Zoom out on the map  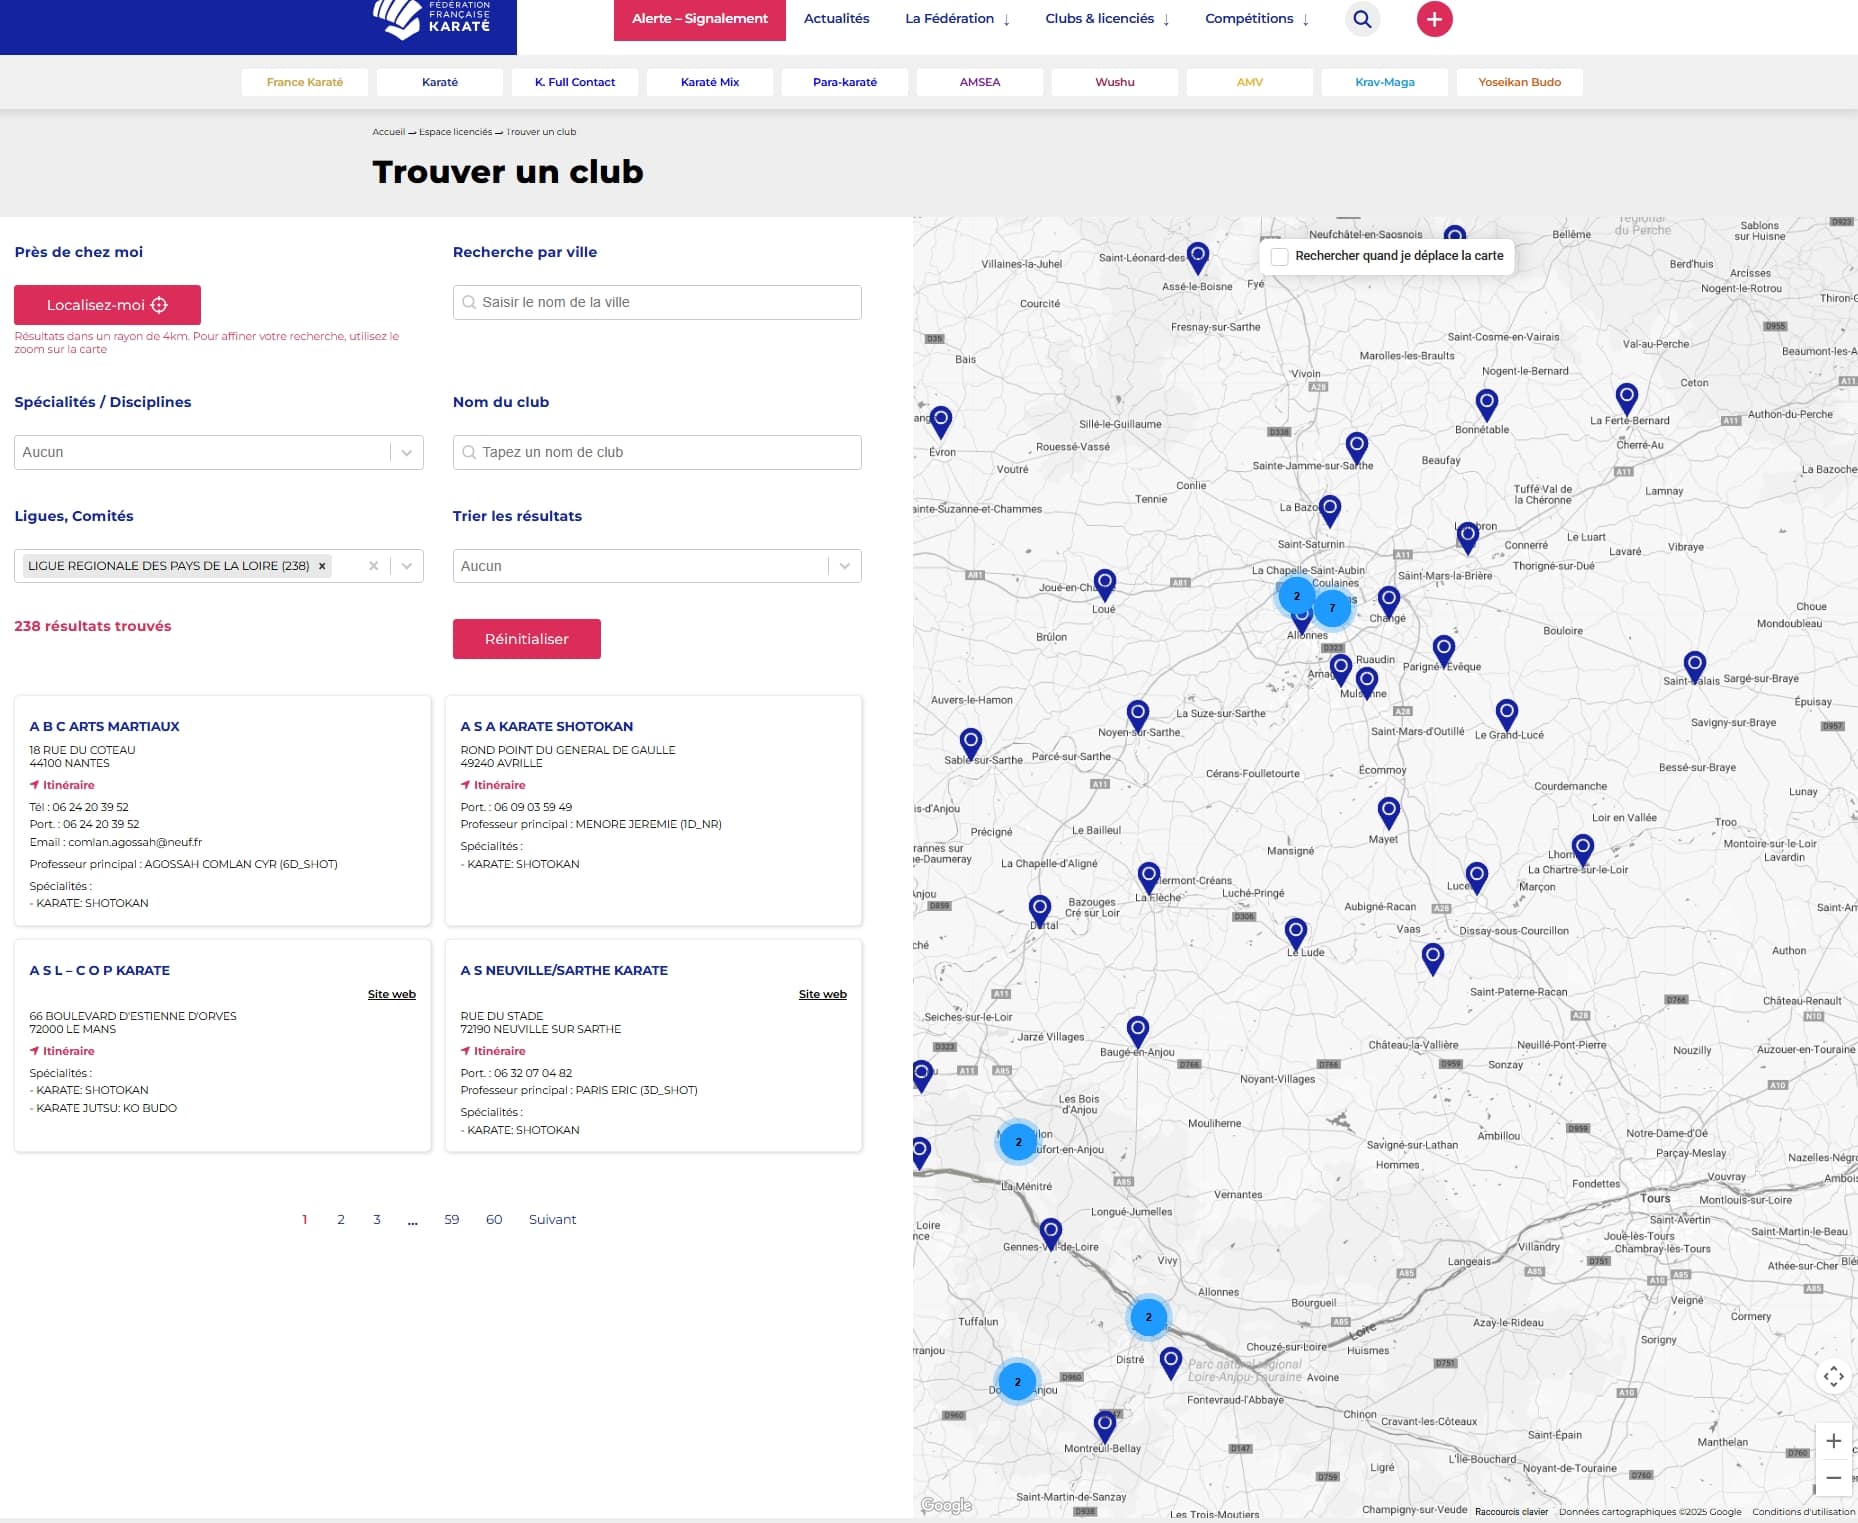(x=1833, y=1477)
